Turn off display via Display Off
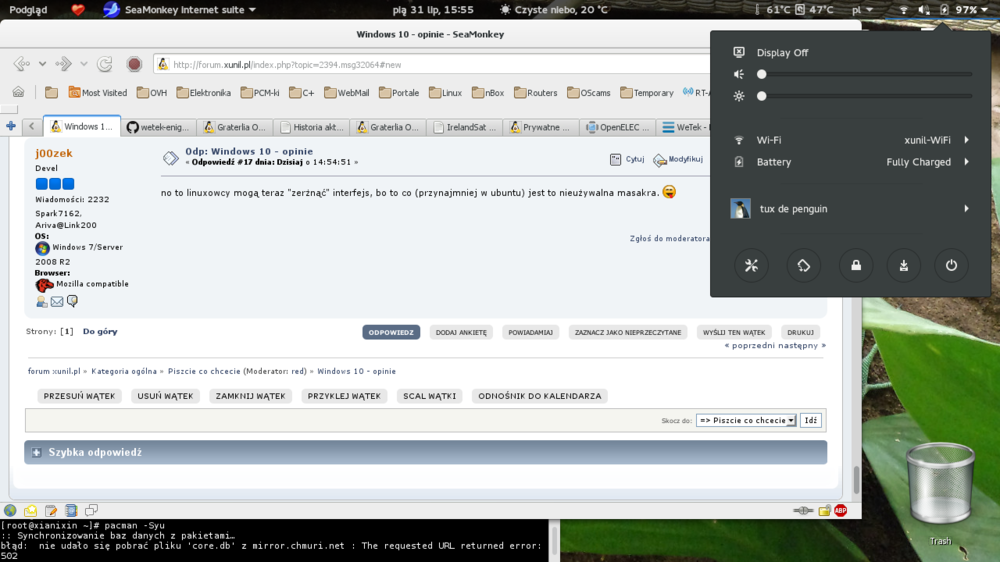 (x=782, y=53)
